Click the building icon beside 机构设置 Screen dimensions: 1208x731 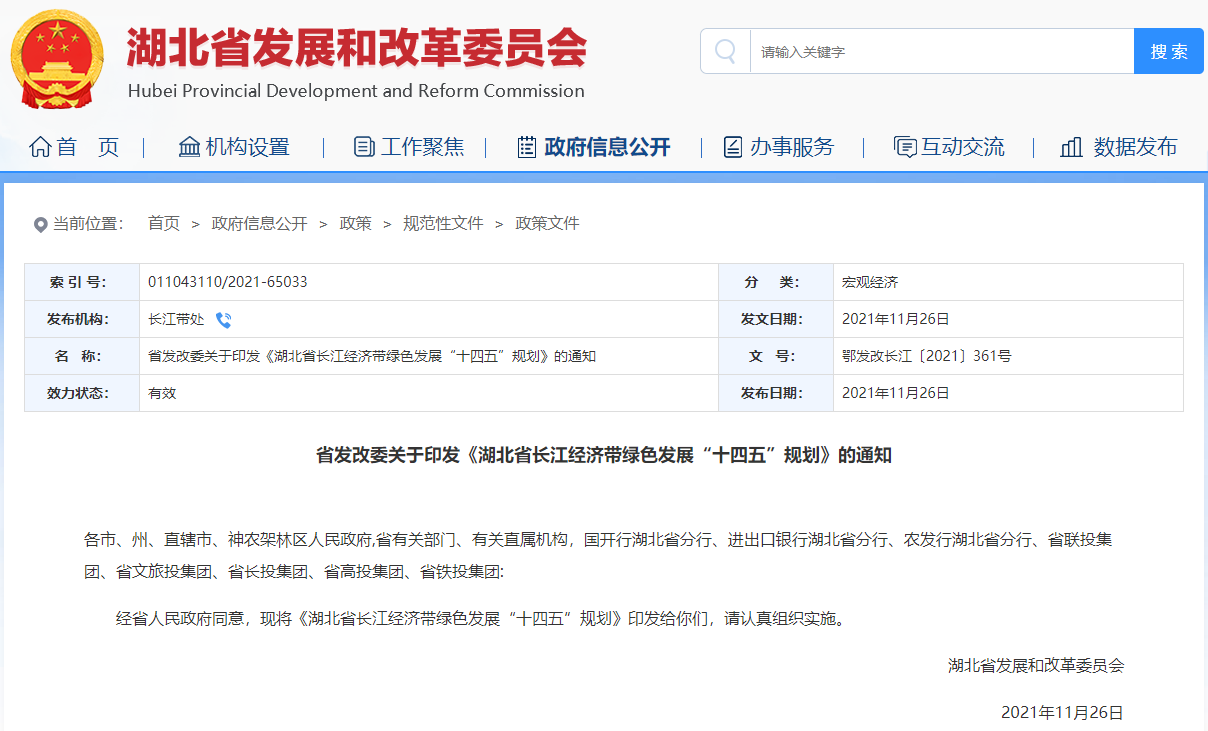coord(189,147)
